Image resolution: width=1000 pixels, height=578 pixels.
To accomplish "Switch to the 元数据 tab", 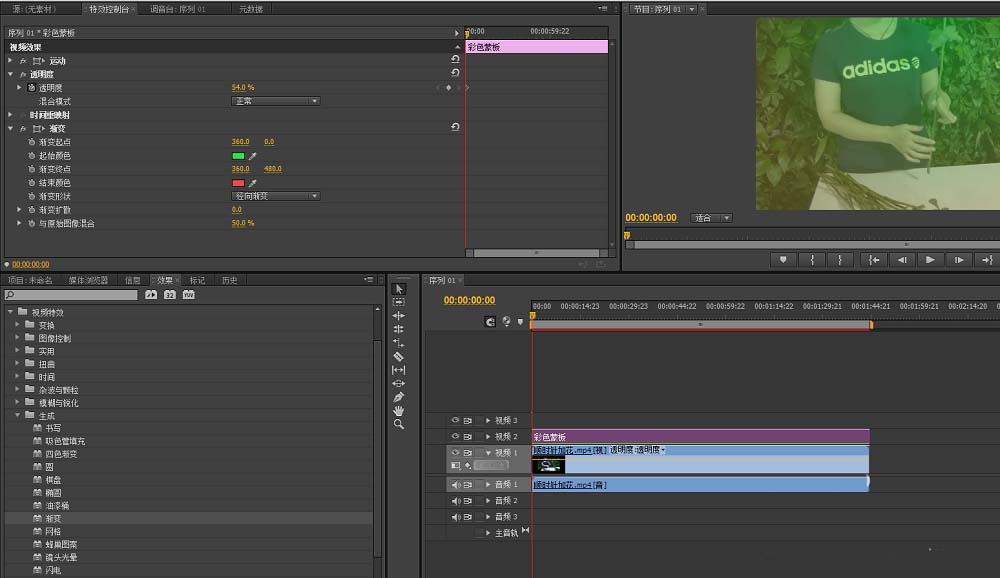I will [x=250, y=9].
